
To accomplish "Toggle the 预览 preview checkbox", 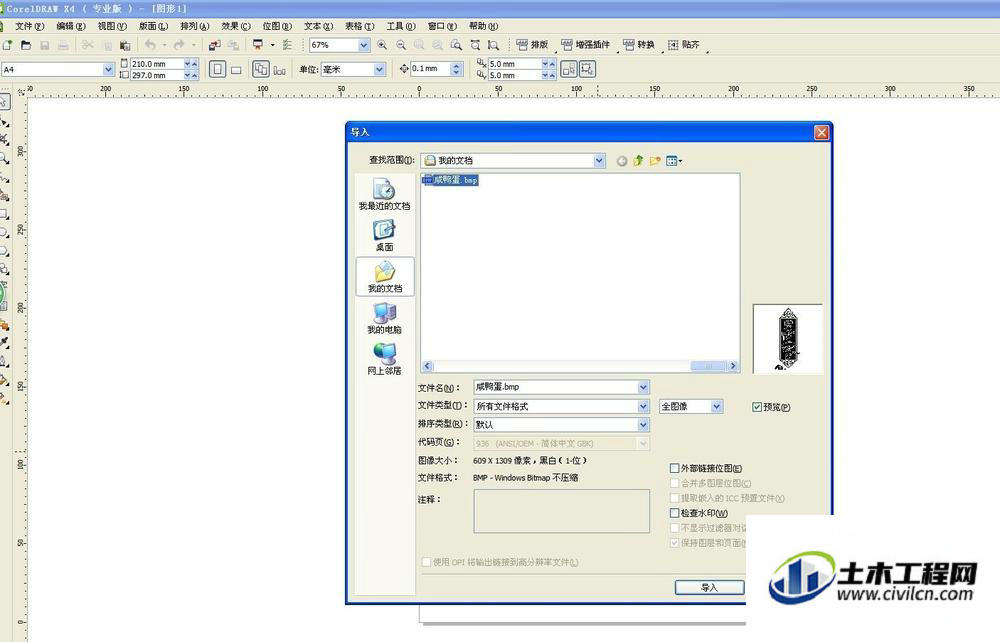I will point(757,407).
